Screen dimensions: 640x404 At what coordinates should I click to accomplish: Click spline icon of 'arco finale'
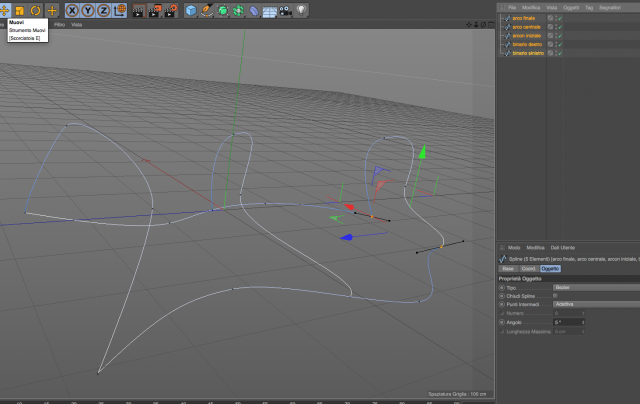pyautogui.click(x=507, y=18)
